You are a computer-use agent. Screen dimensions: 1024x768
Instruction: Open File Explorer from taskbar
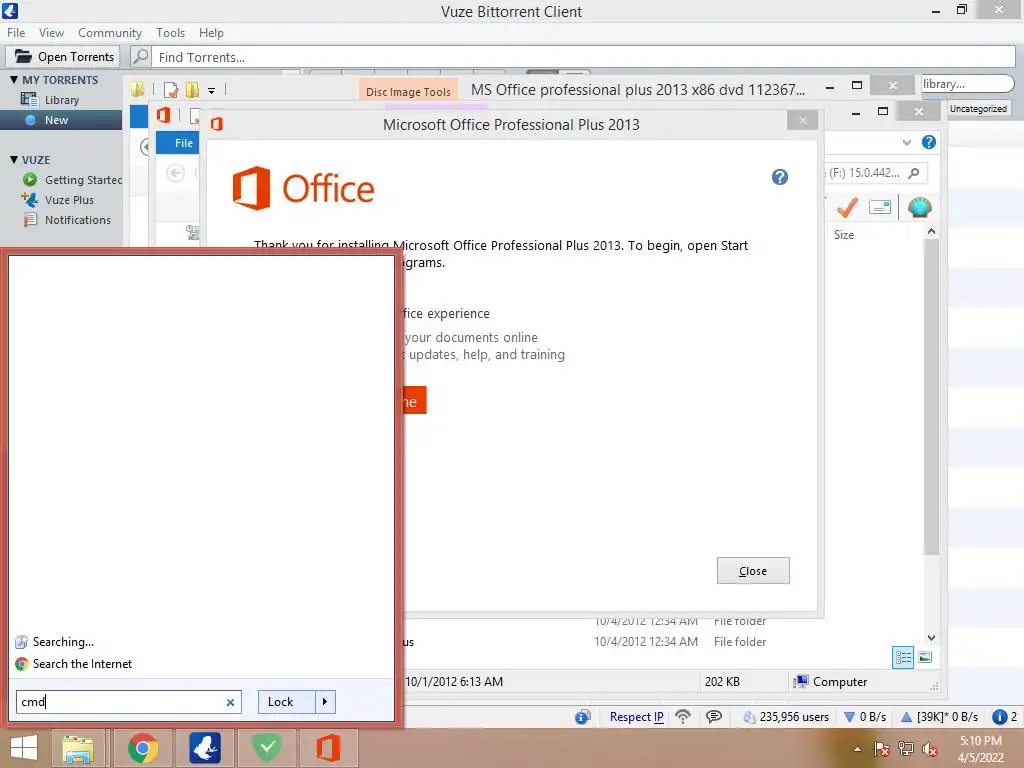pos(78,748)
